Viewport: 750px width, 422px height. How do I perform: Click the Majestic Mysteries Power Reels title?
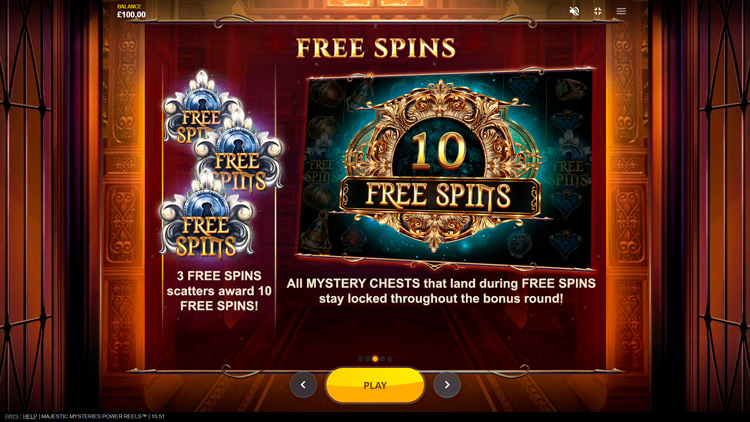[94, 417]
